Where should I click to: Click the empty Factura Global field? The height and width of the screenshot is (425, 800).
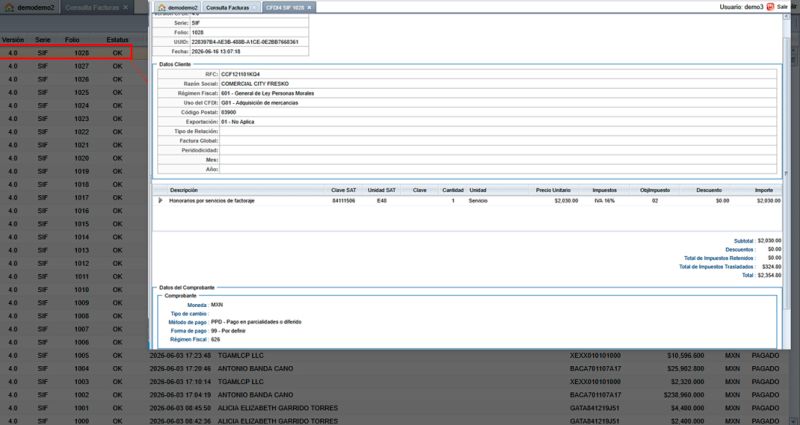[498, 141]
